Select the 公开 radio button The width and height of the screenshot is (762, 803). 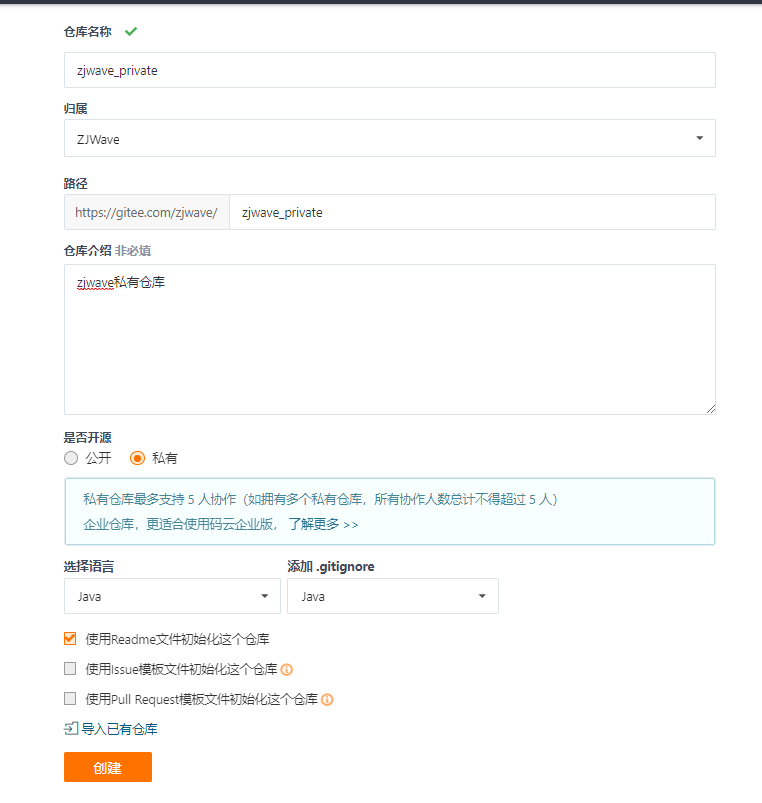[x=71, y=458]
